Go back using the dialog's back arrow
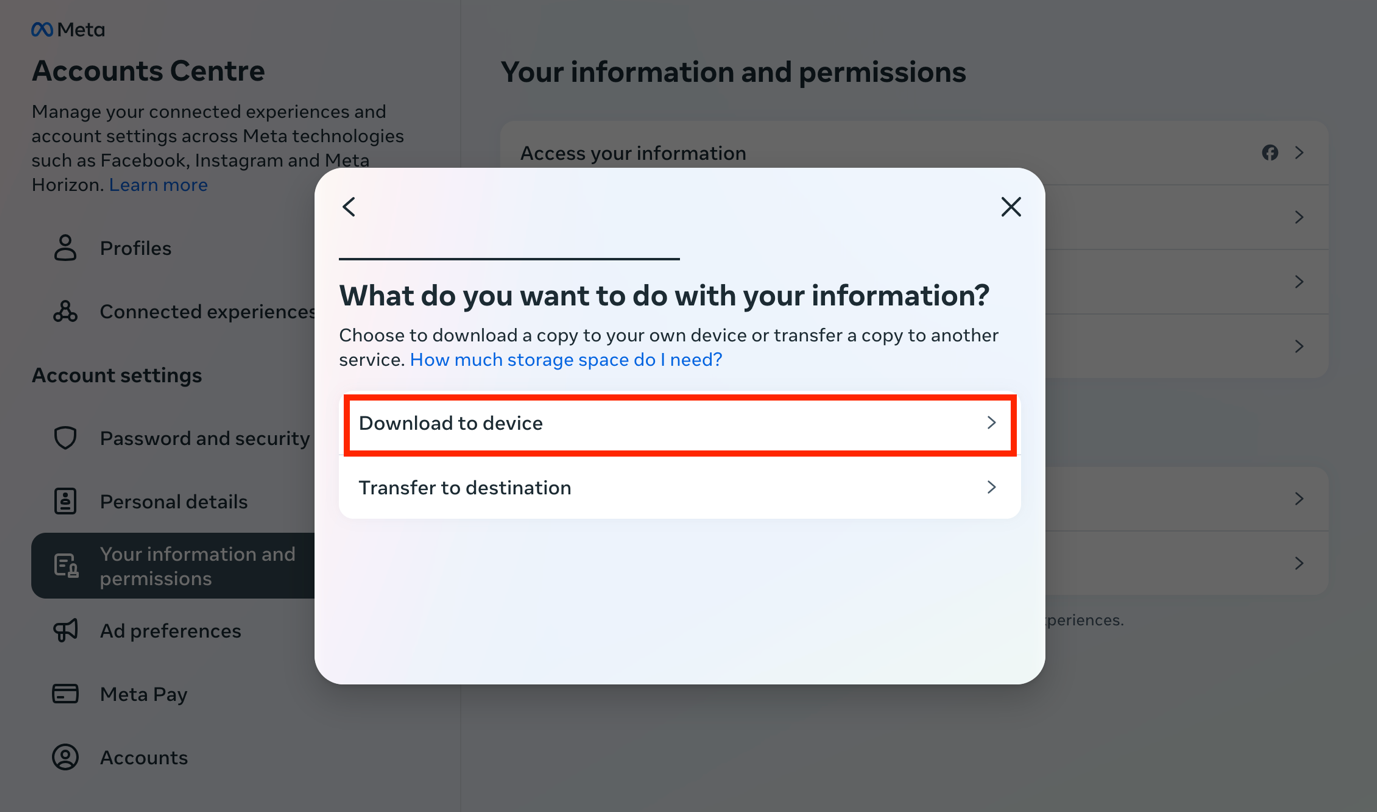 click(x=349, y=207)
